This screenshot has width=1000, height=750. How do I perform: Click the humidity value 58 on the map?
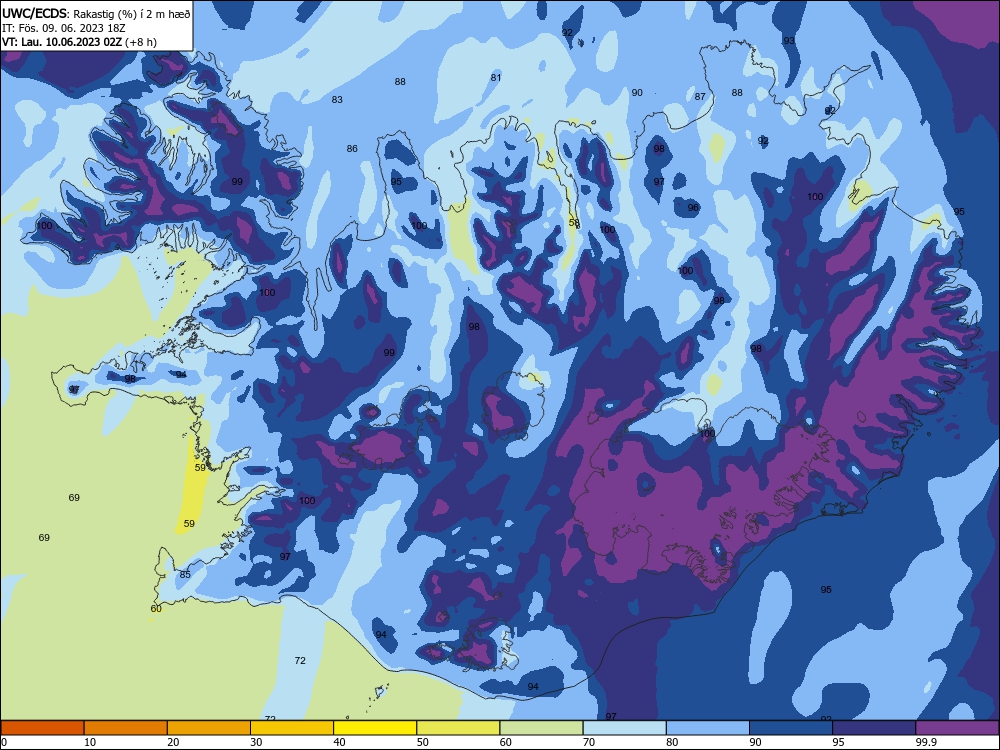(574, 223)
